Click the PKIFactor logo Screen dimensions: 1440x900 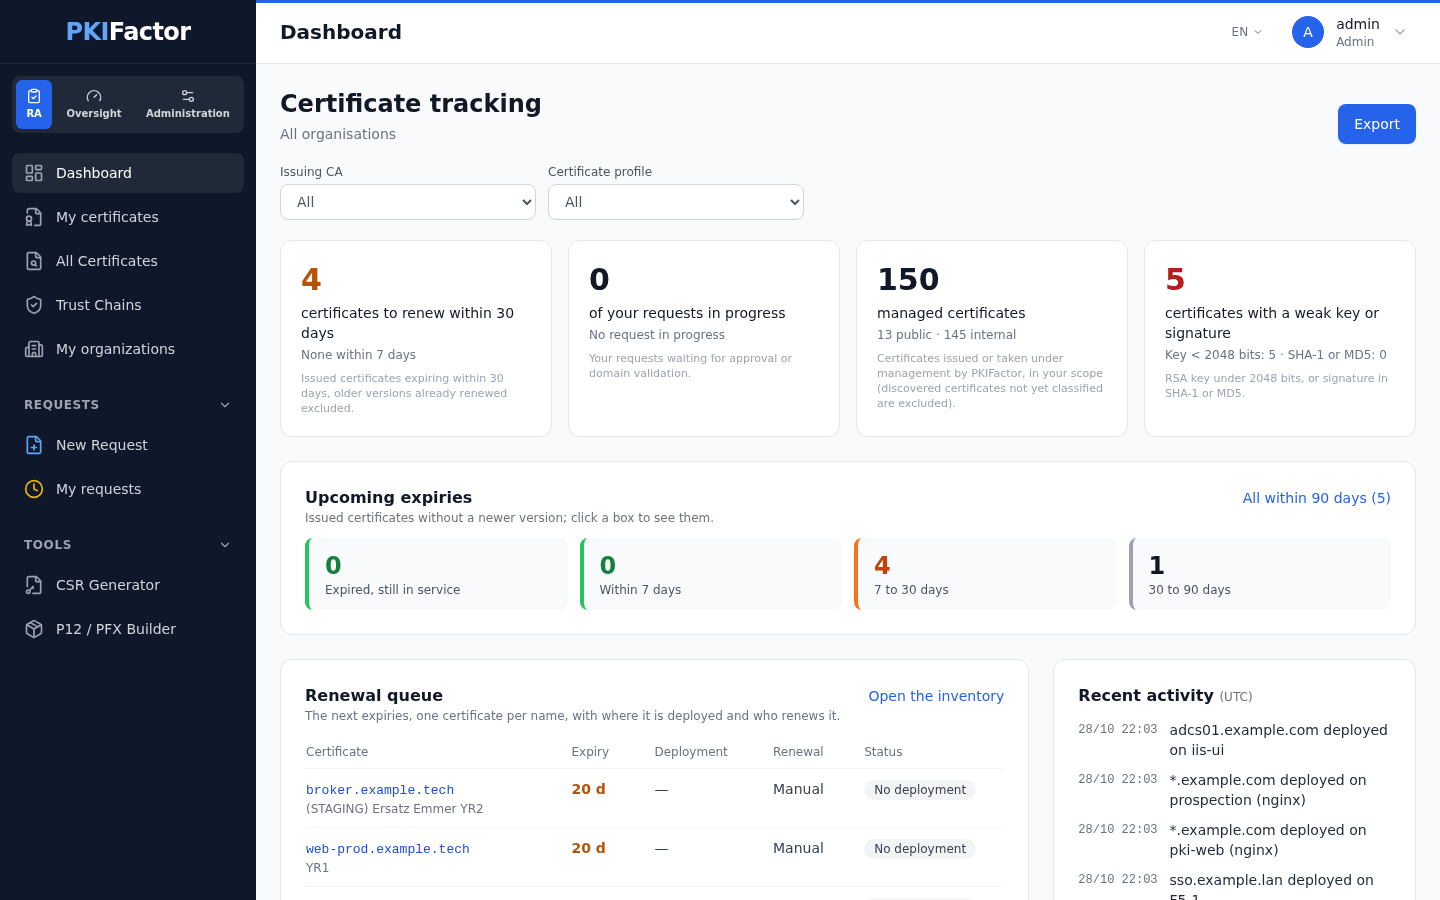pyautogui.click(x=128, y=32)
